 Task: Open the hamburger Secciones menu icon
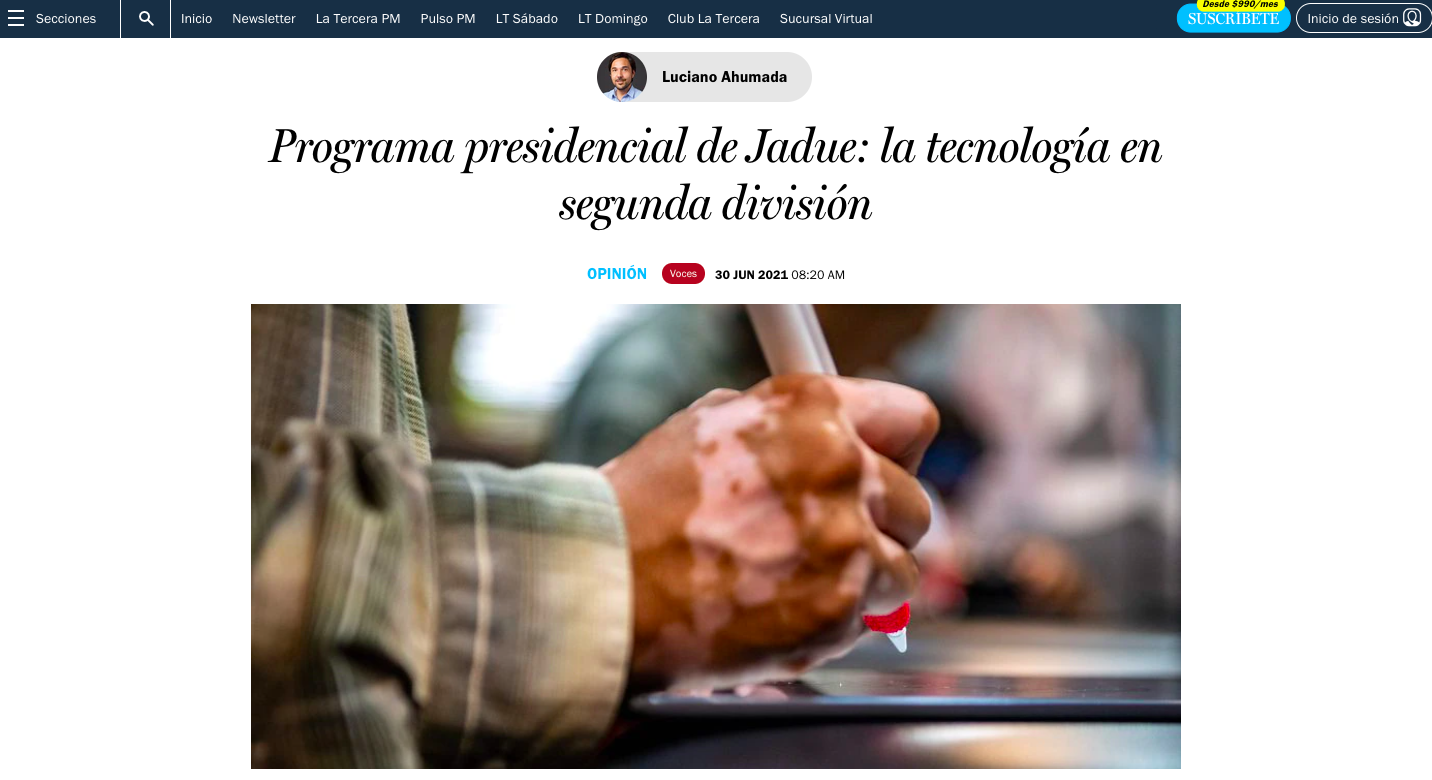pos(16,19)
